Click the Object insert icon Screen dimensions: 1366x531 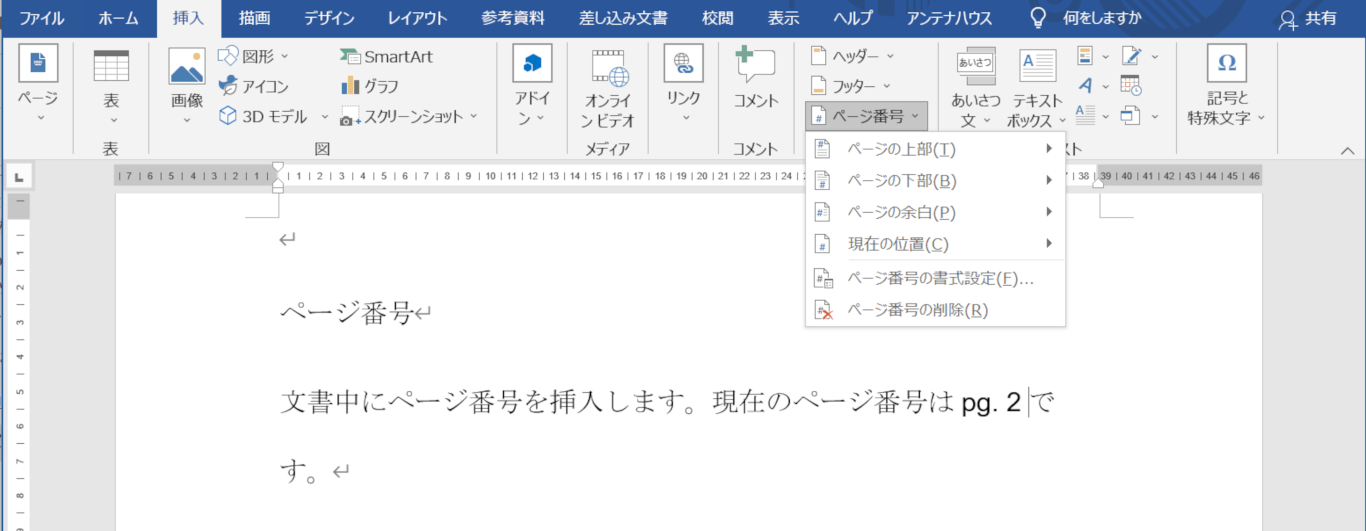[1131, 116]
